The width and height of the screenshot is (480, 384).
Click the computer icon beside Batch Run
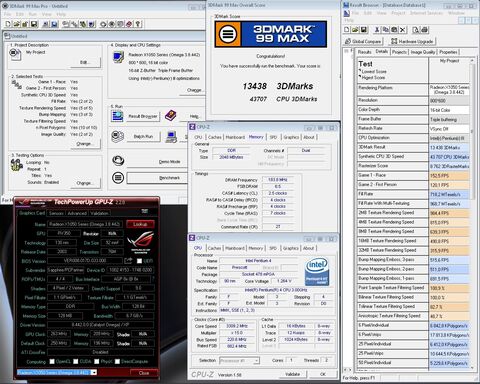171,137
